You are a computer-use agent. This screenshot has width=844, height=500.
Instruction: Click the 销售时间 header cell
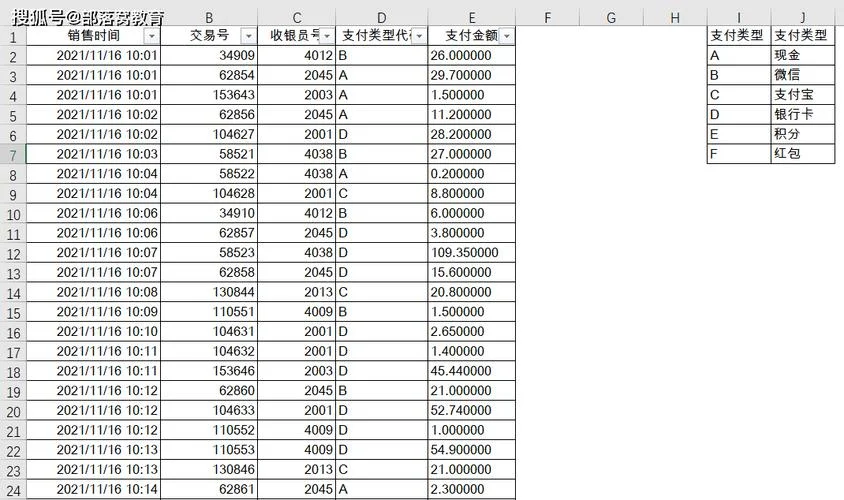(93, 36)
